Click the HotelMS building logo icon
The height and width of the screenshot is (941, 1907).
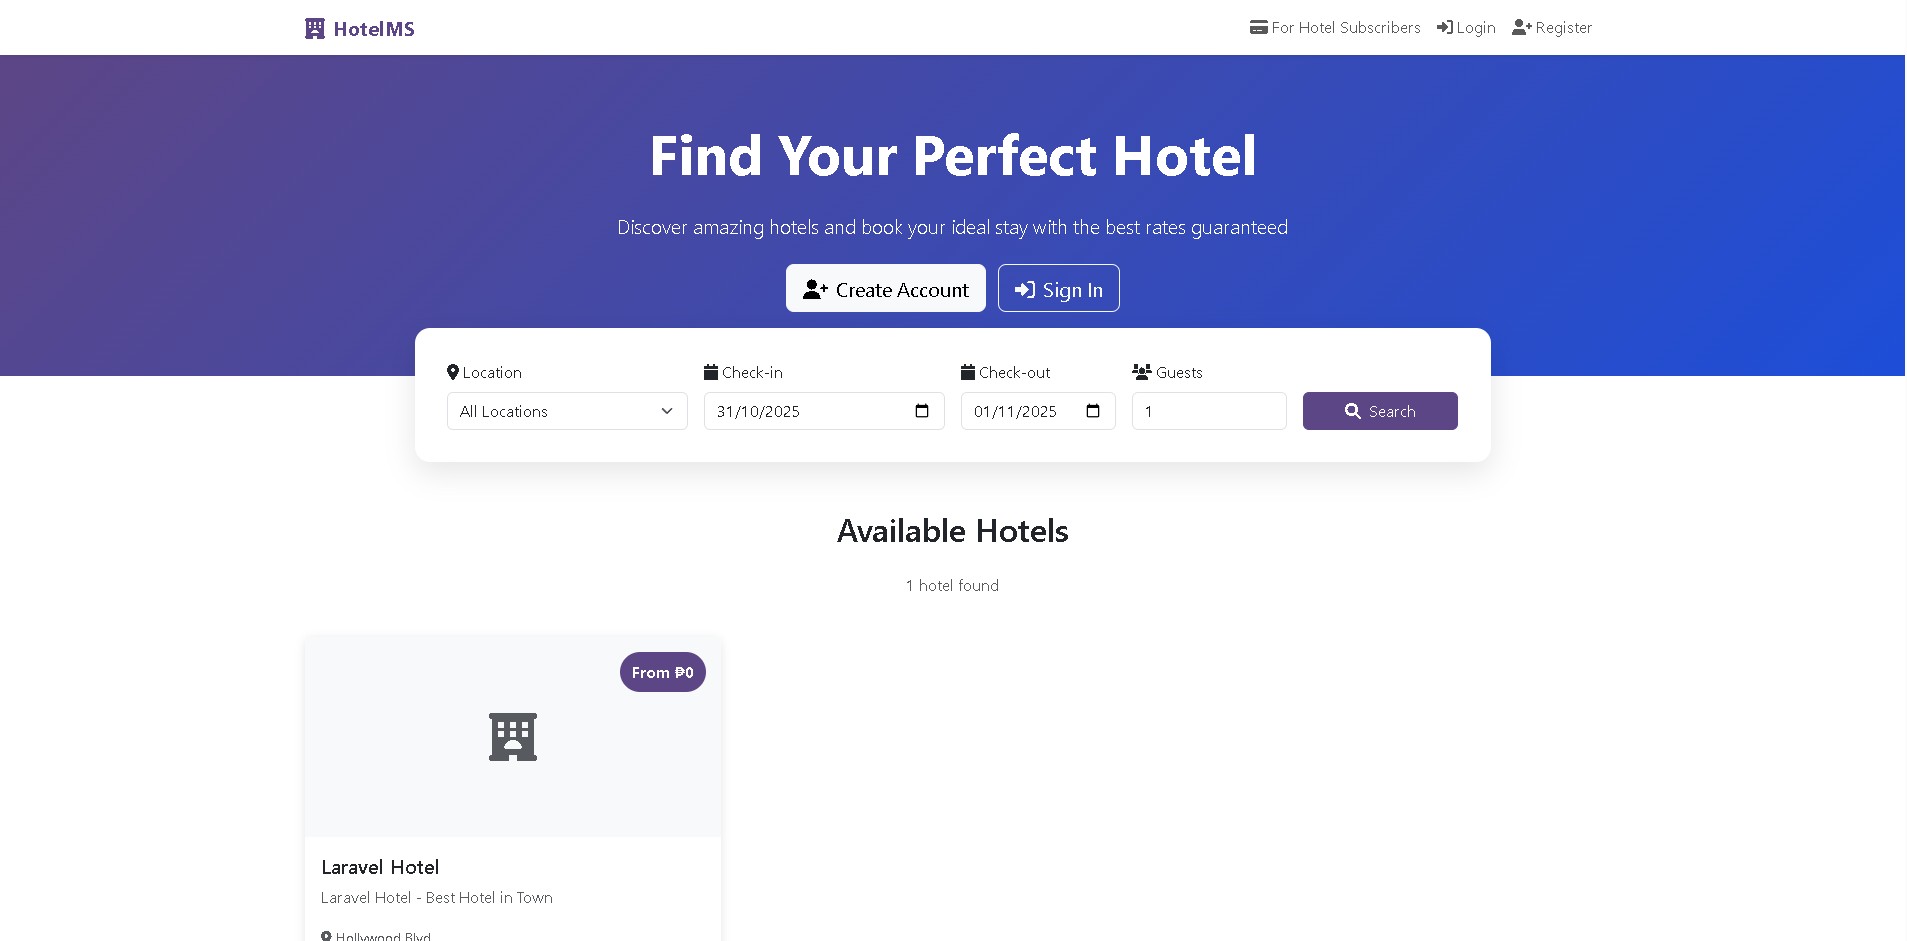315,29
